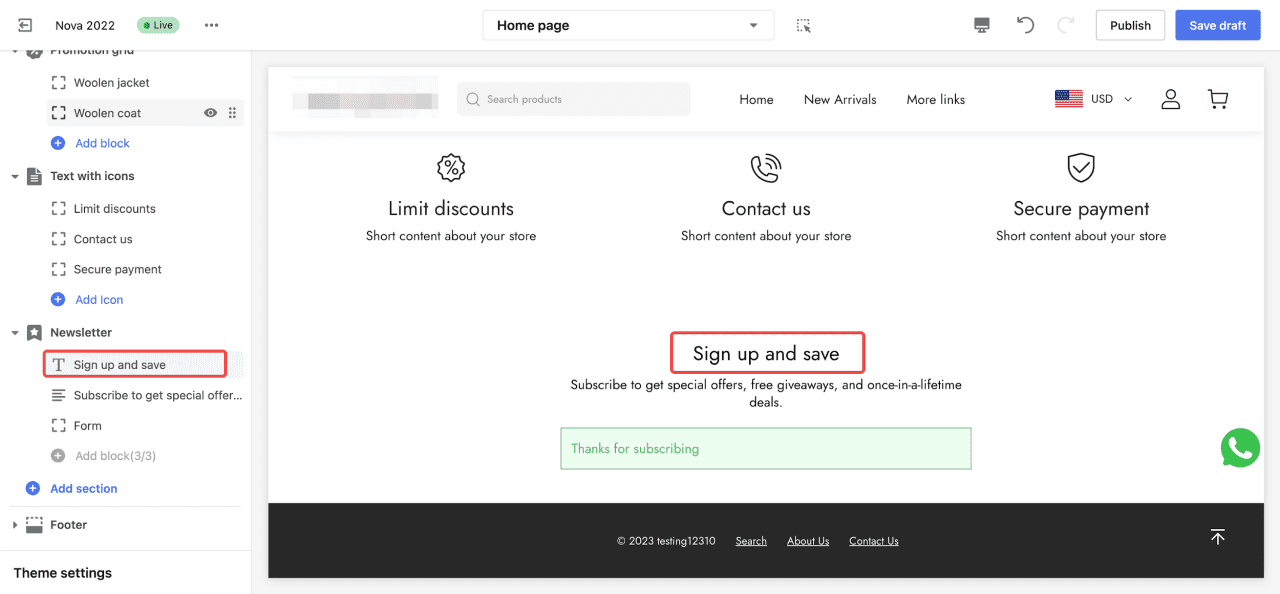The width and height of the screenshot is (1280, 594).
Task: Click the Contact Us footer link
Action: pyautogui.click(x=874, y=541)
